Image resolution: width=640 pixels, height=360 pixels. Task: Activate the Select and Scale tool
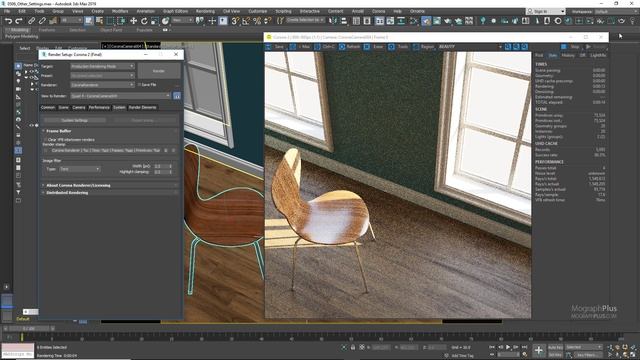tap(154, 21)
